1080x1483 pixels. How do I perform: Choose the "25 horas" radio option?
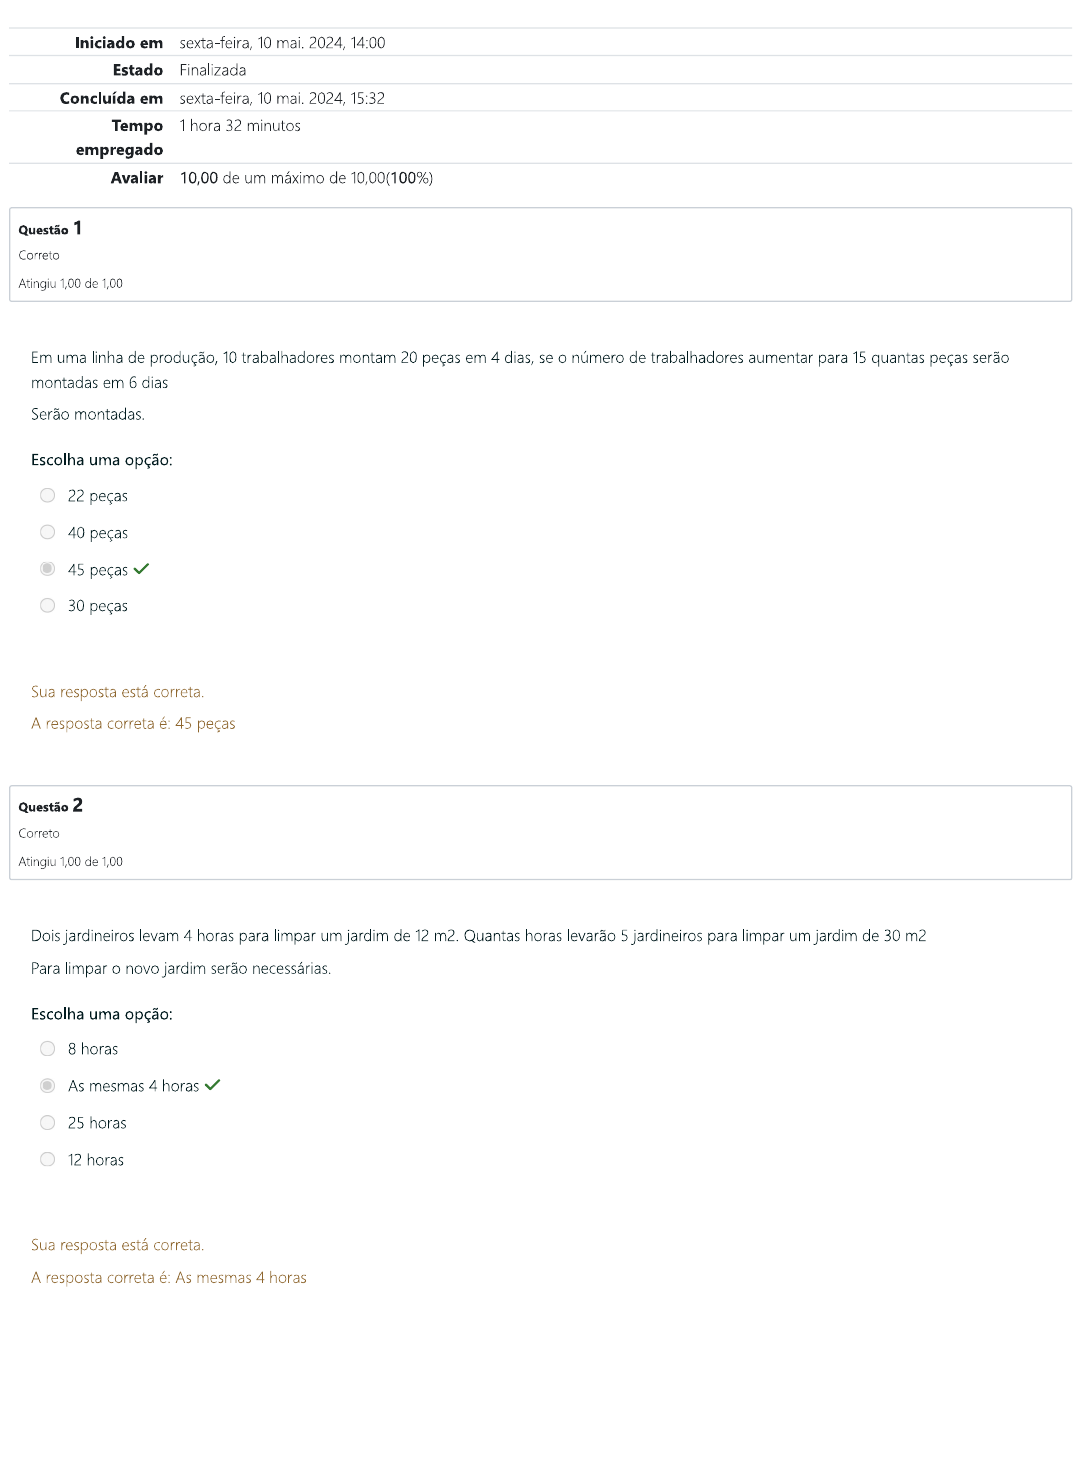pos(47,1123)
